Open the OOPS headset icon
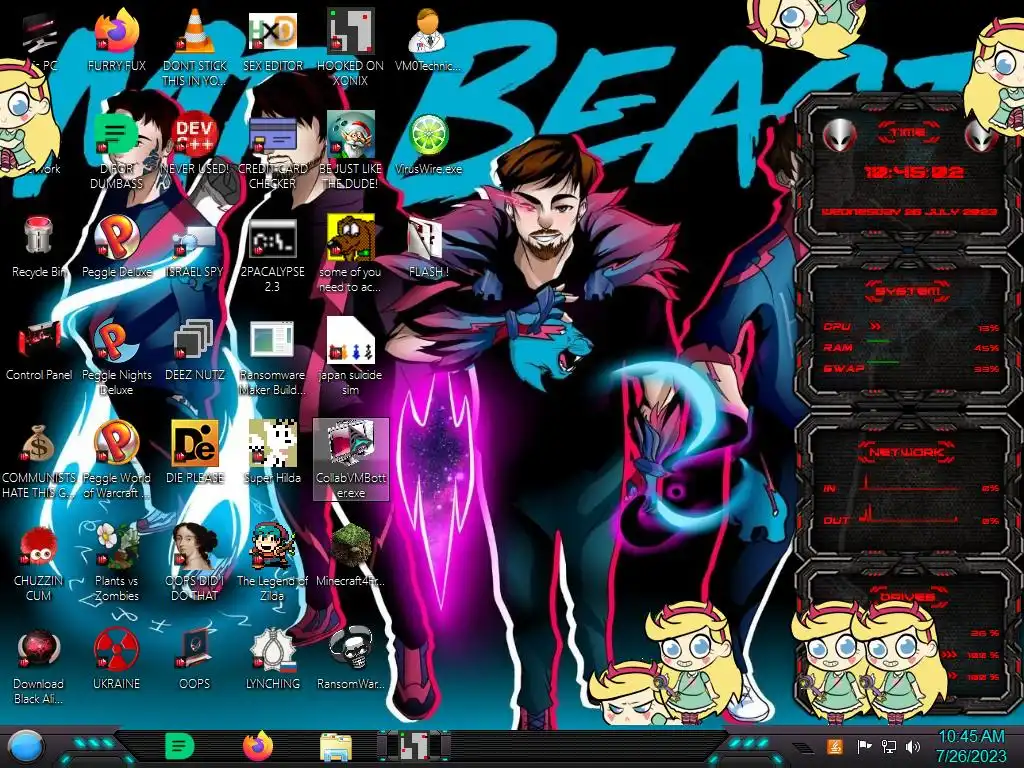 click(x=195, y=660)
